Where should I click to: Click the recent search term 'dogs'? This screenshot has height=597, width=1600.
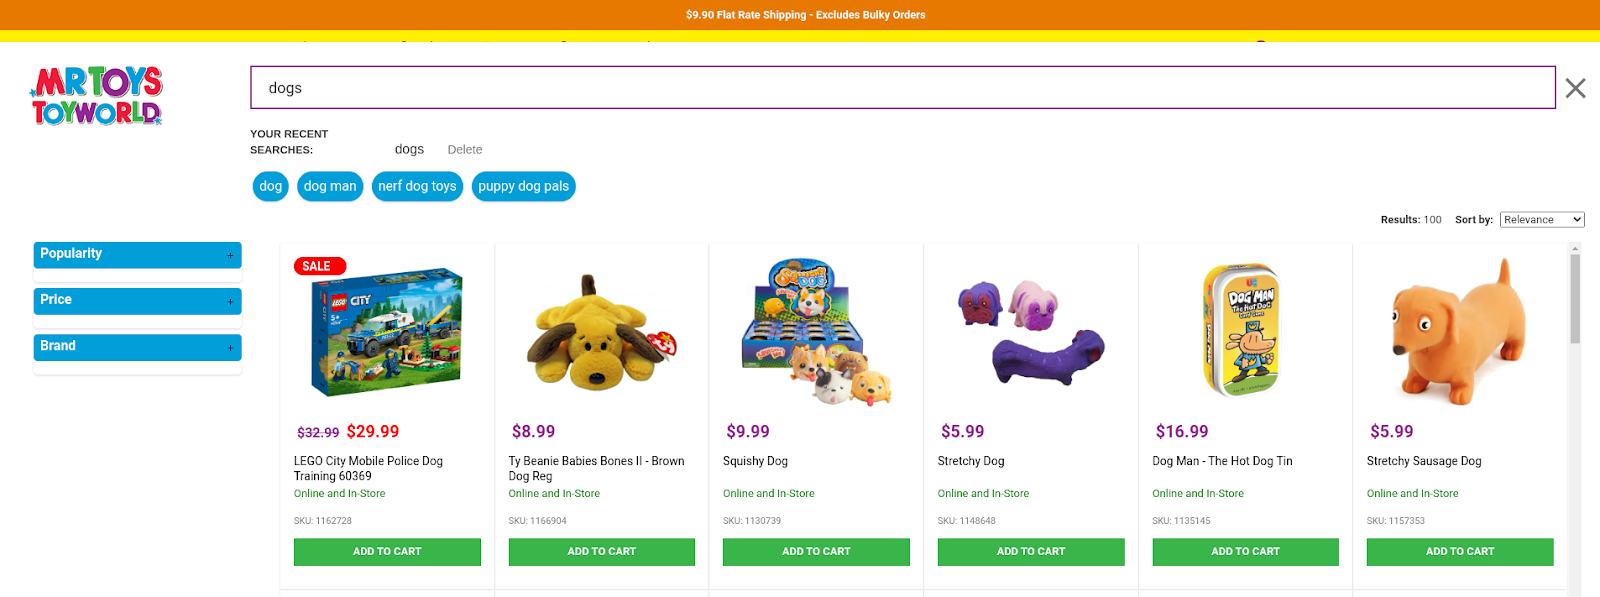click(409, 149)
